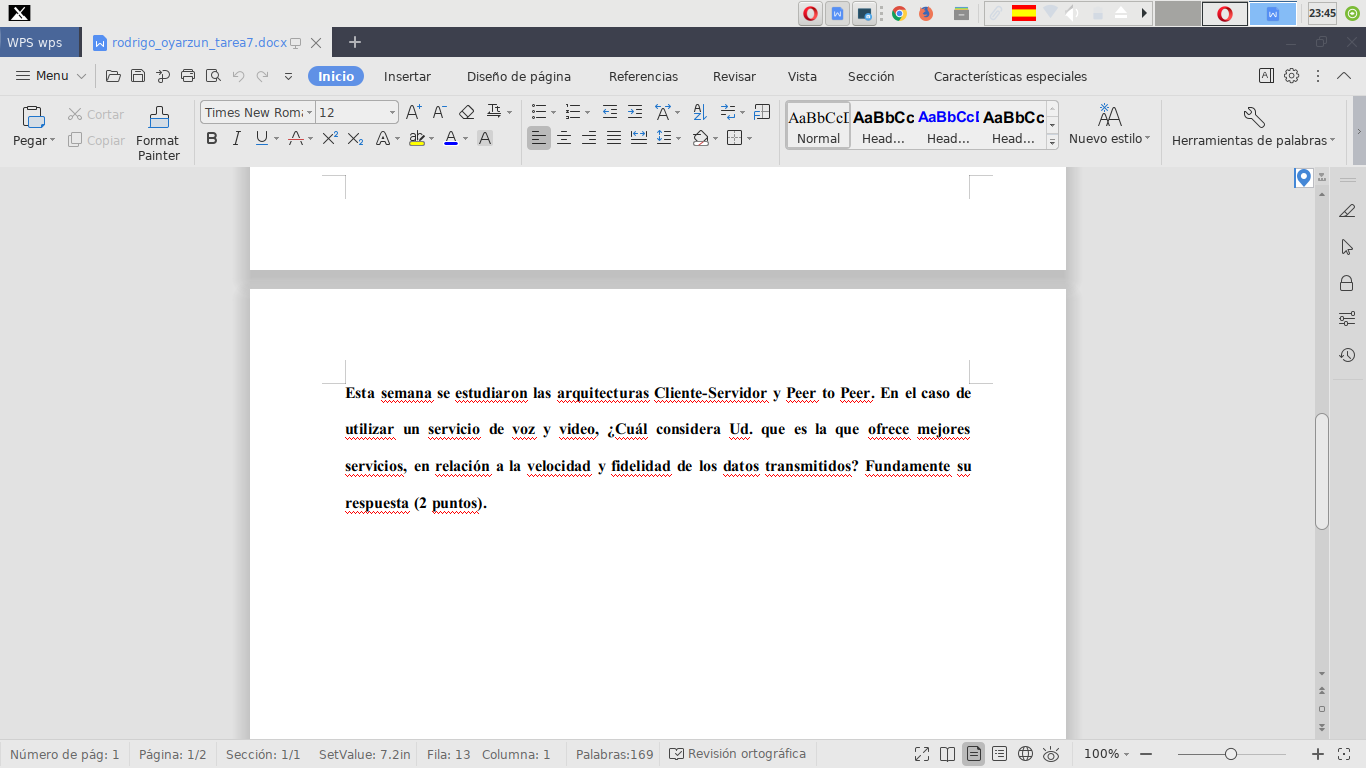The width and height of the screenshot is (1366, 768).
Task: Undo the last action
Action: [x=238, y=76]
